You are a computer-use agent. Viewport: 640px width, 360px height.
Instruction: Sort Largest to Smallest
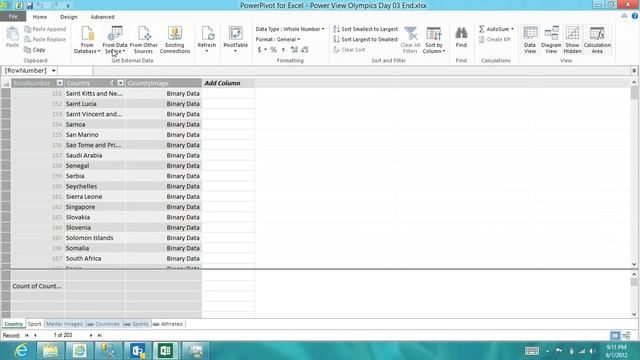(365, 39)
